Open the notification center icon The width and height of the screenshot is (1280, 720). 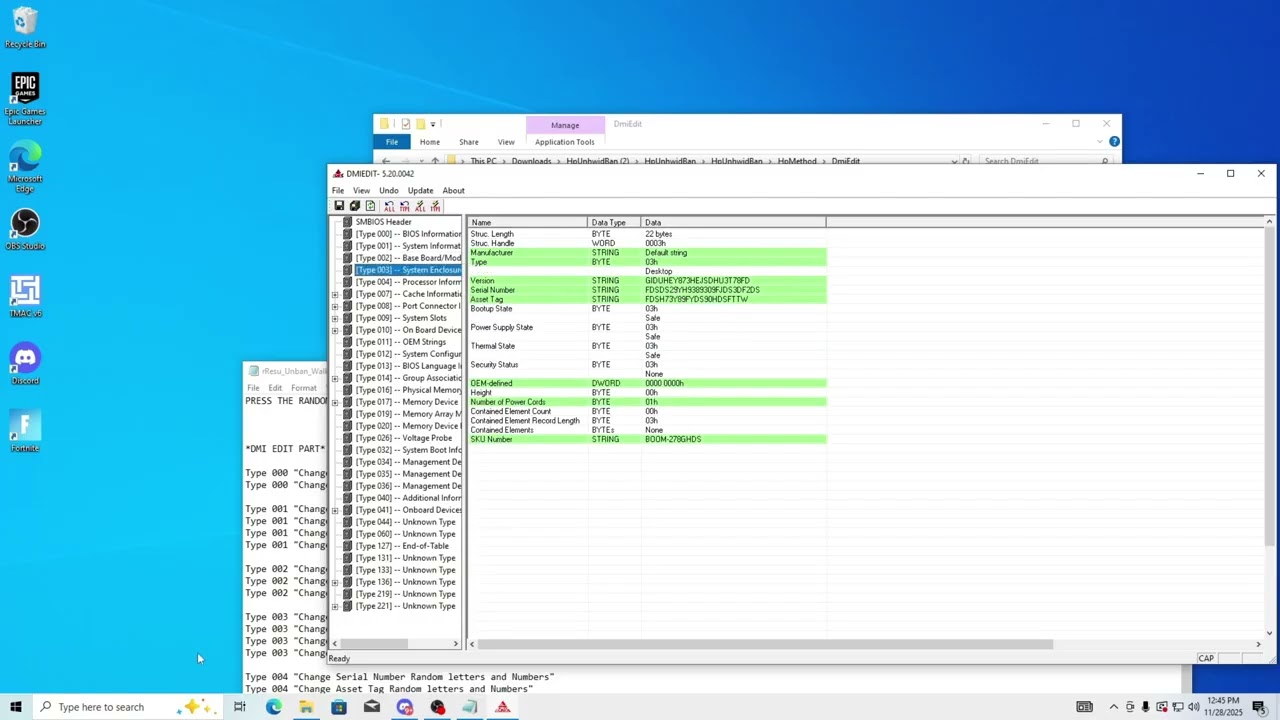click(1259, 707)
